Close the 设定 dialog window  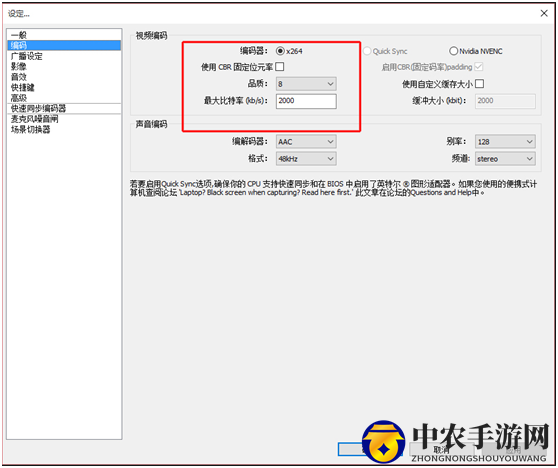(x=544, y=14)
